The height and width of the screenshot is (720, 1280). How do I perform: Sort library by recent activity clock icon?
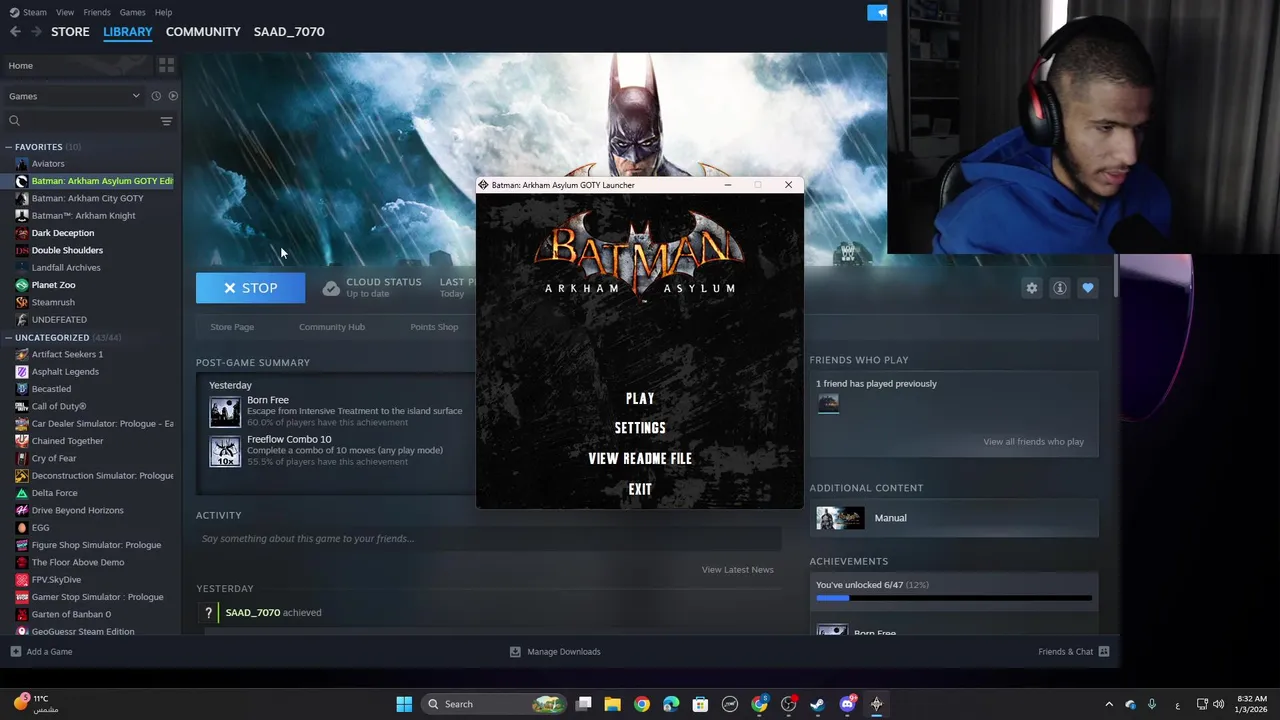click(x=156, y=96)
